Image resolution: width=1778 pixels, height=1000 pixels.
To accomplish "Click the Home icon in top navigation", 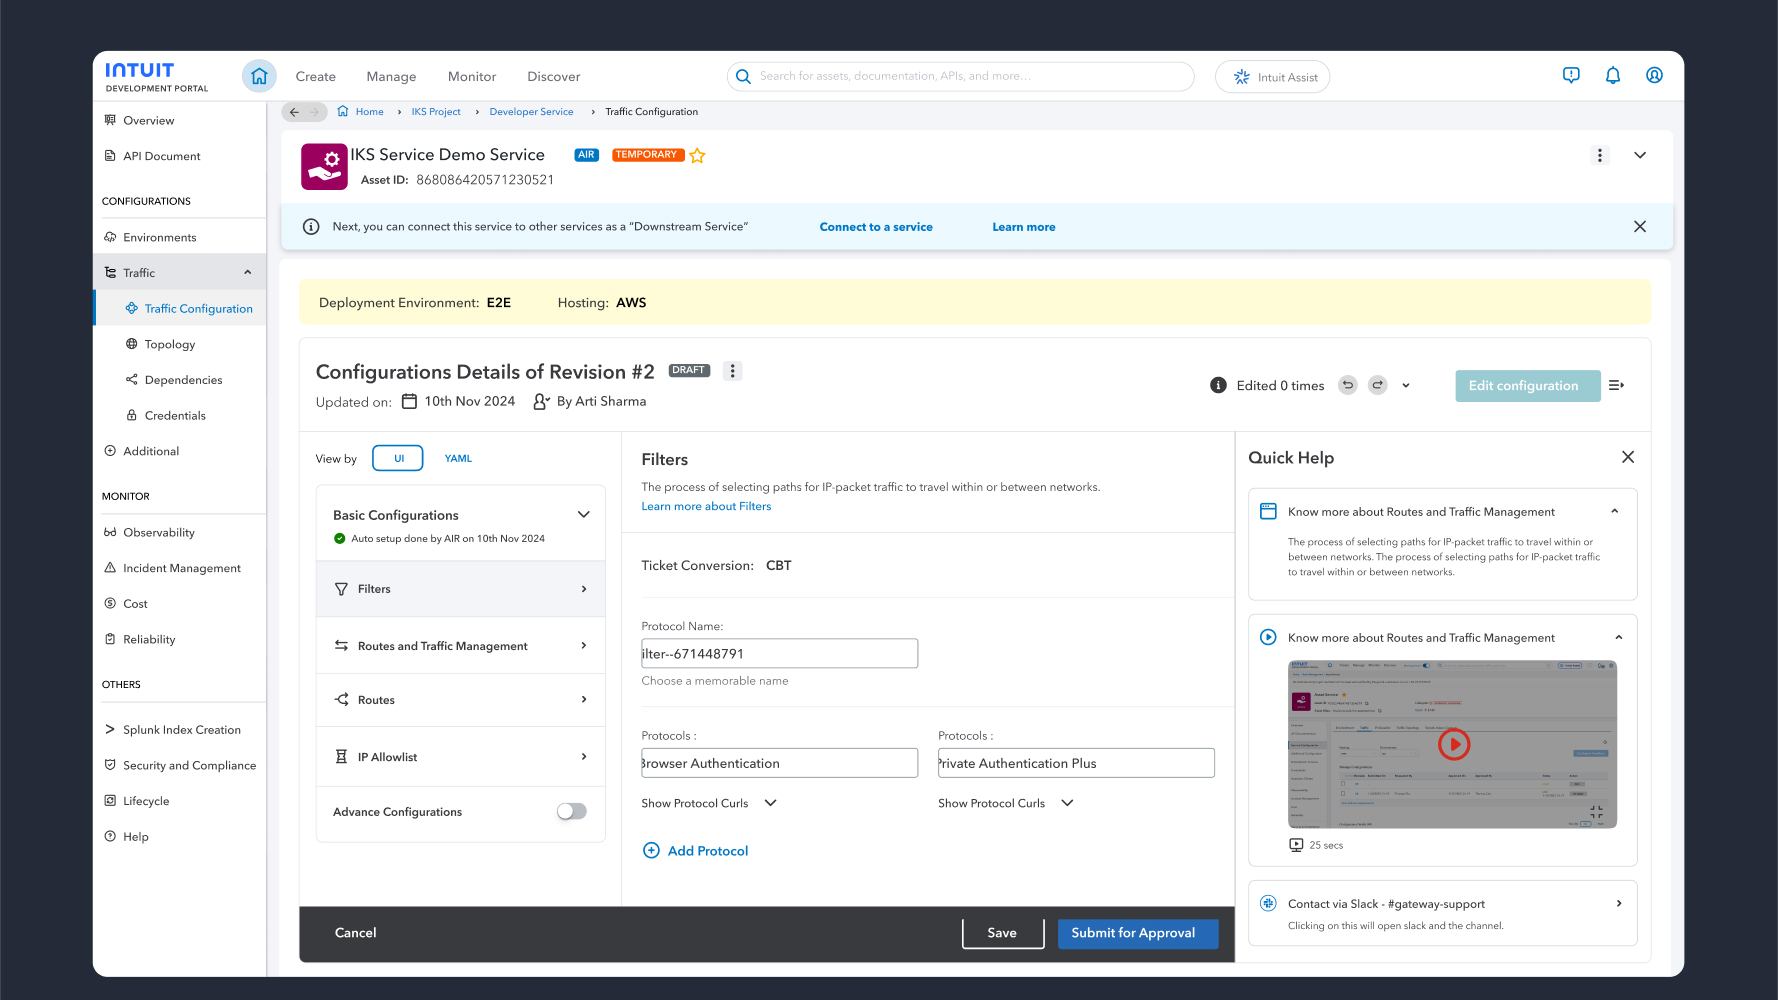I will pos(259,76).
